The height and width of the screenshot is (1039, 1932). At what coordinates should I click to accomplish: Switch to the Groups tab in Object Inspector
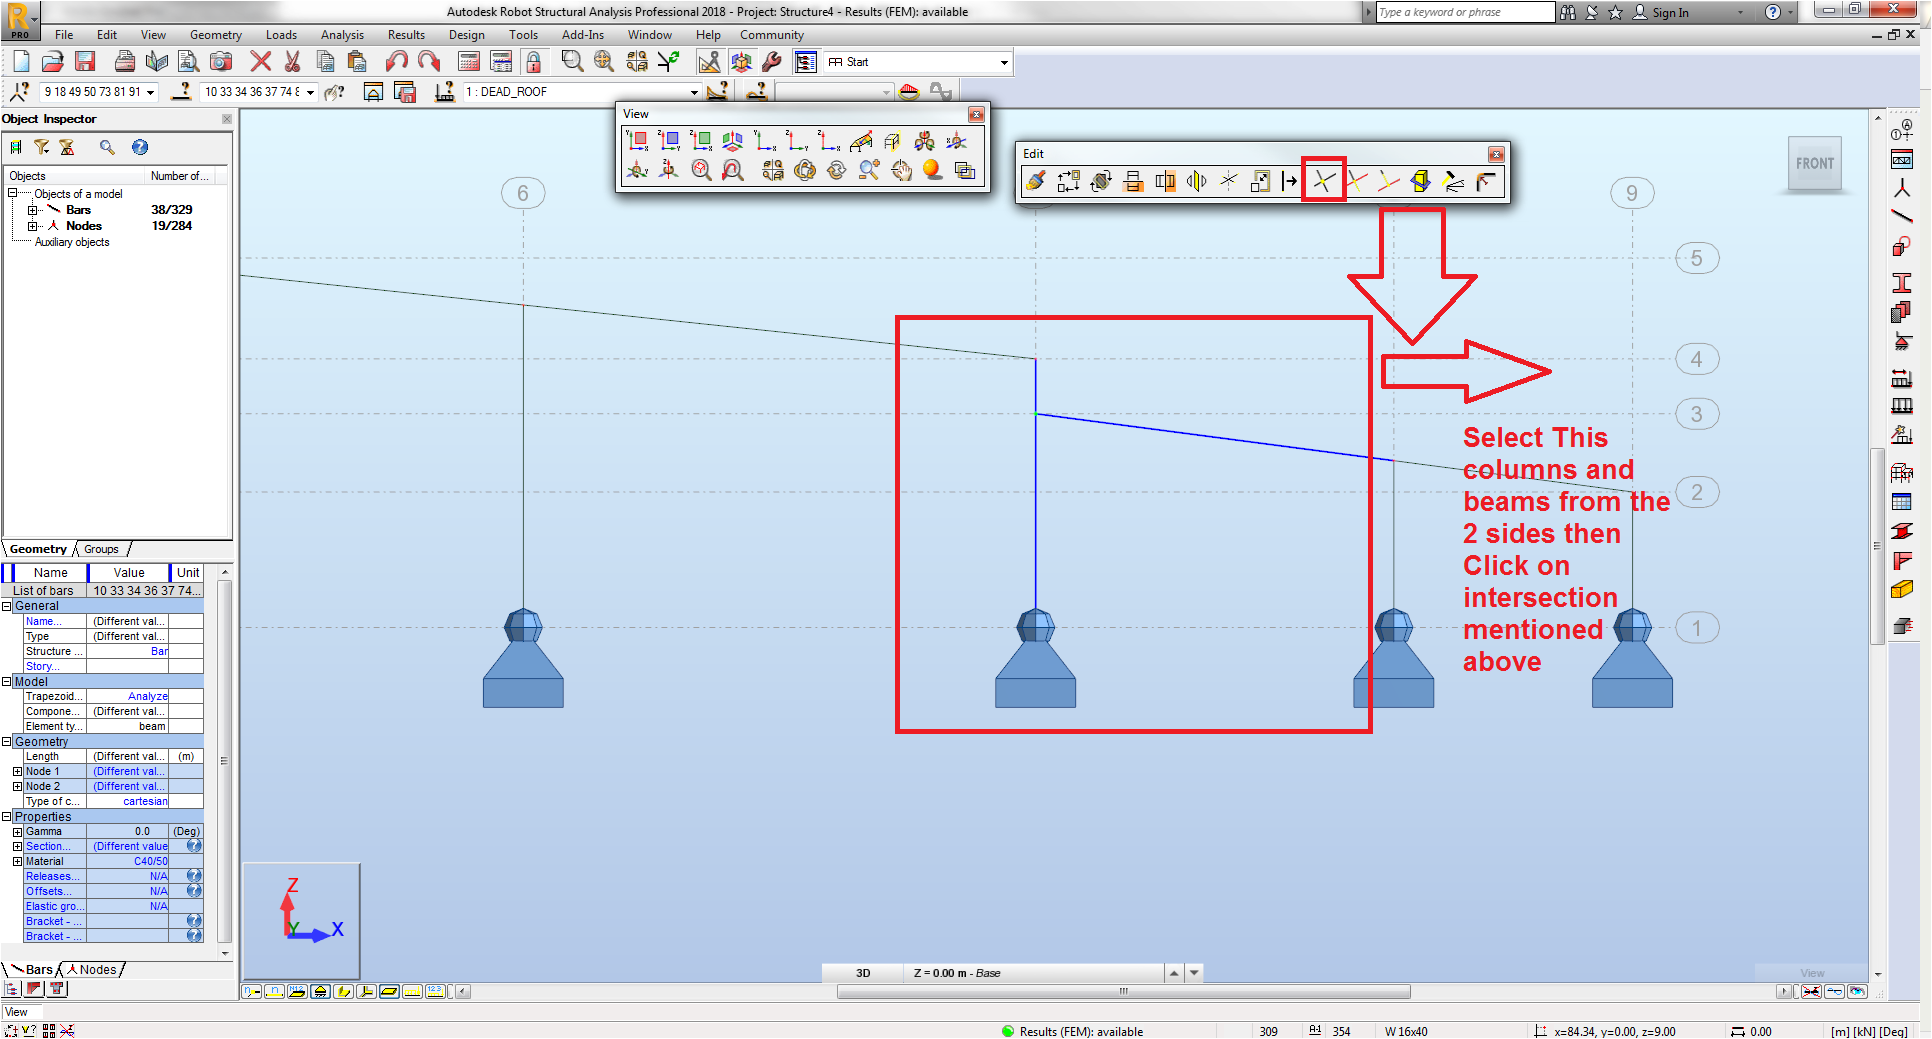100,548
